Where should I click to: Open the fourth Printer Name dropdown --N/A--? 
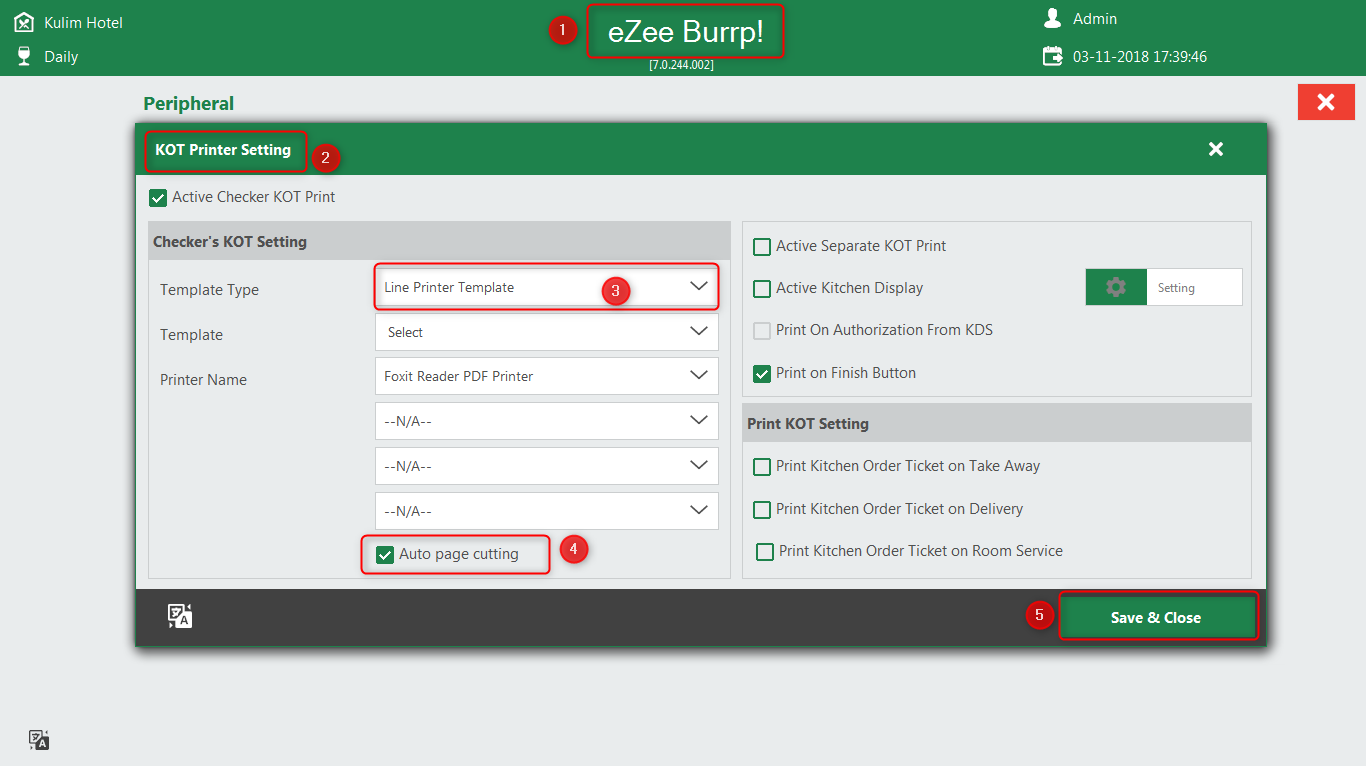click(547, 511)
